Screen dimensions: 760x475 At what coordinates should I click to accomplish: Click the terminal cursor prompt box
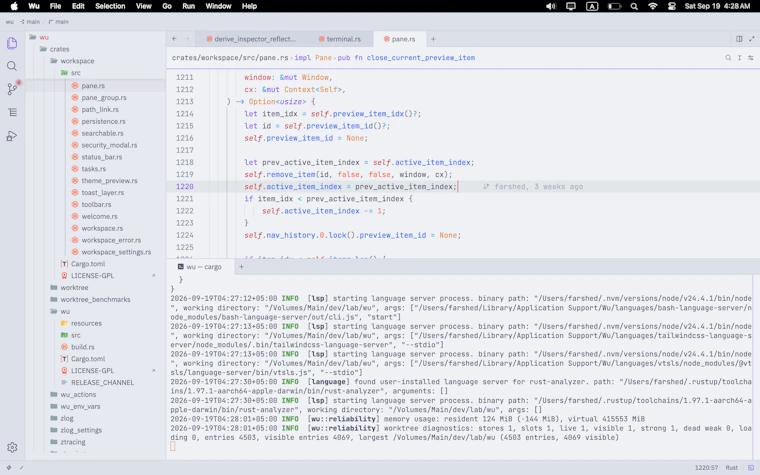tap(173, 446)
